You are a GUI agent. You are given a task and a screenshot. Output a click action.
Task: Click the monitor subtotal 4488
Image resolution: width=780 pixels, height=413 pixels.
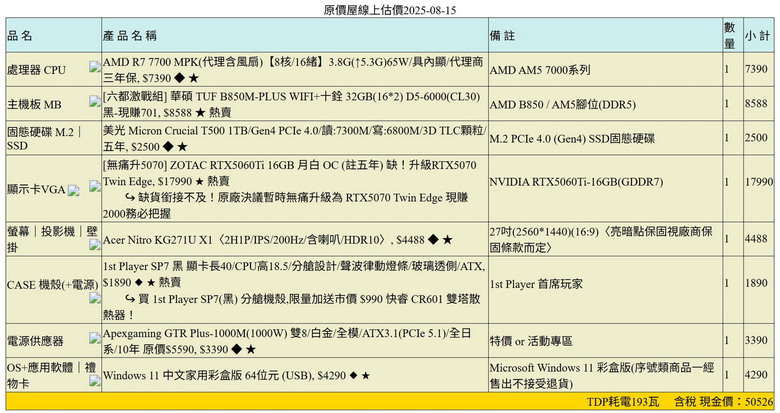(756, 239)
